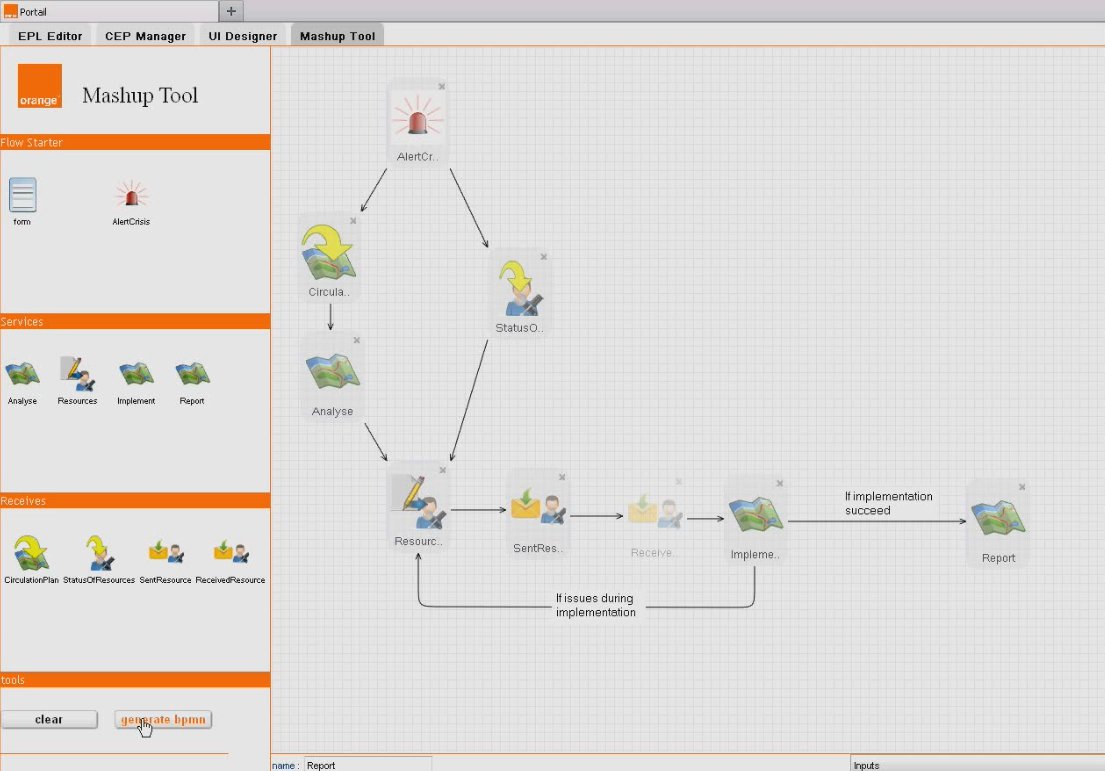Open a new browser tab with plus
The height and width of the screenshot is (771, 1105).
click(x=231, y=11)
